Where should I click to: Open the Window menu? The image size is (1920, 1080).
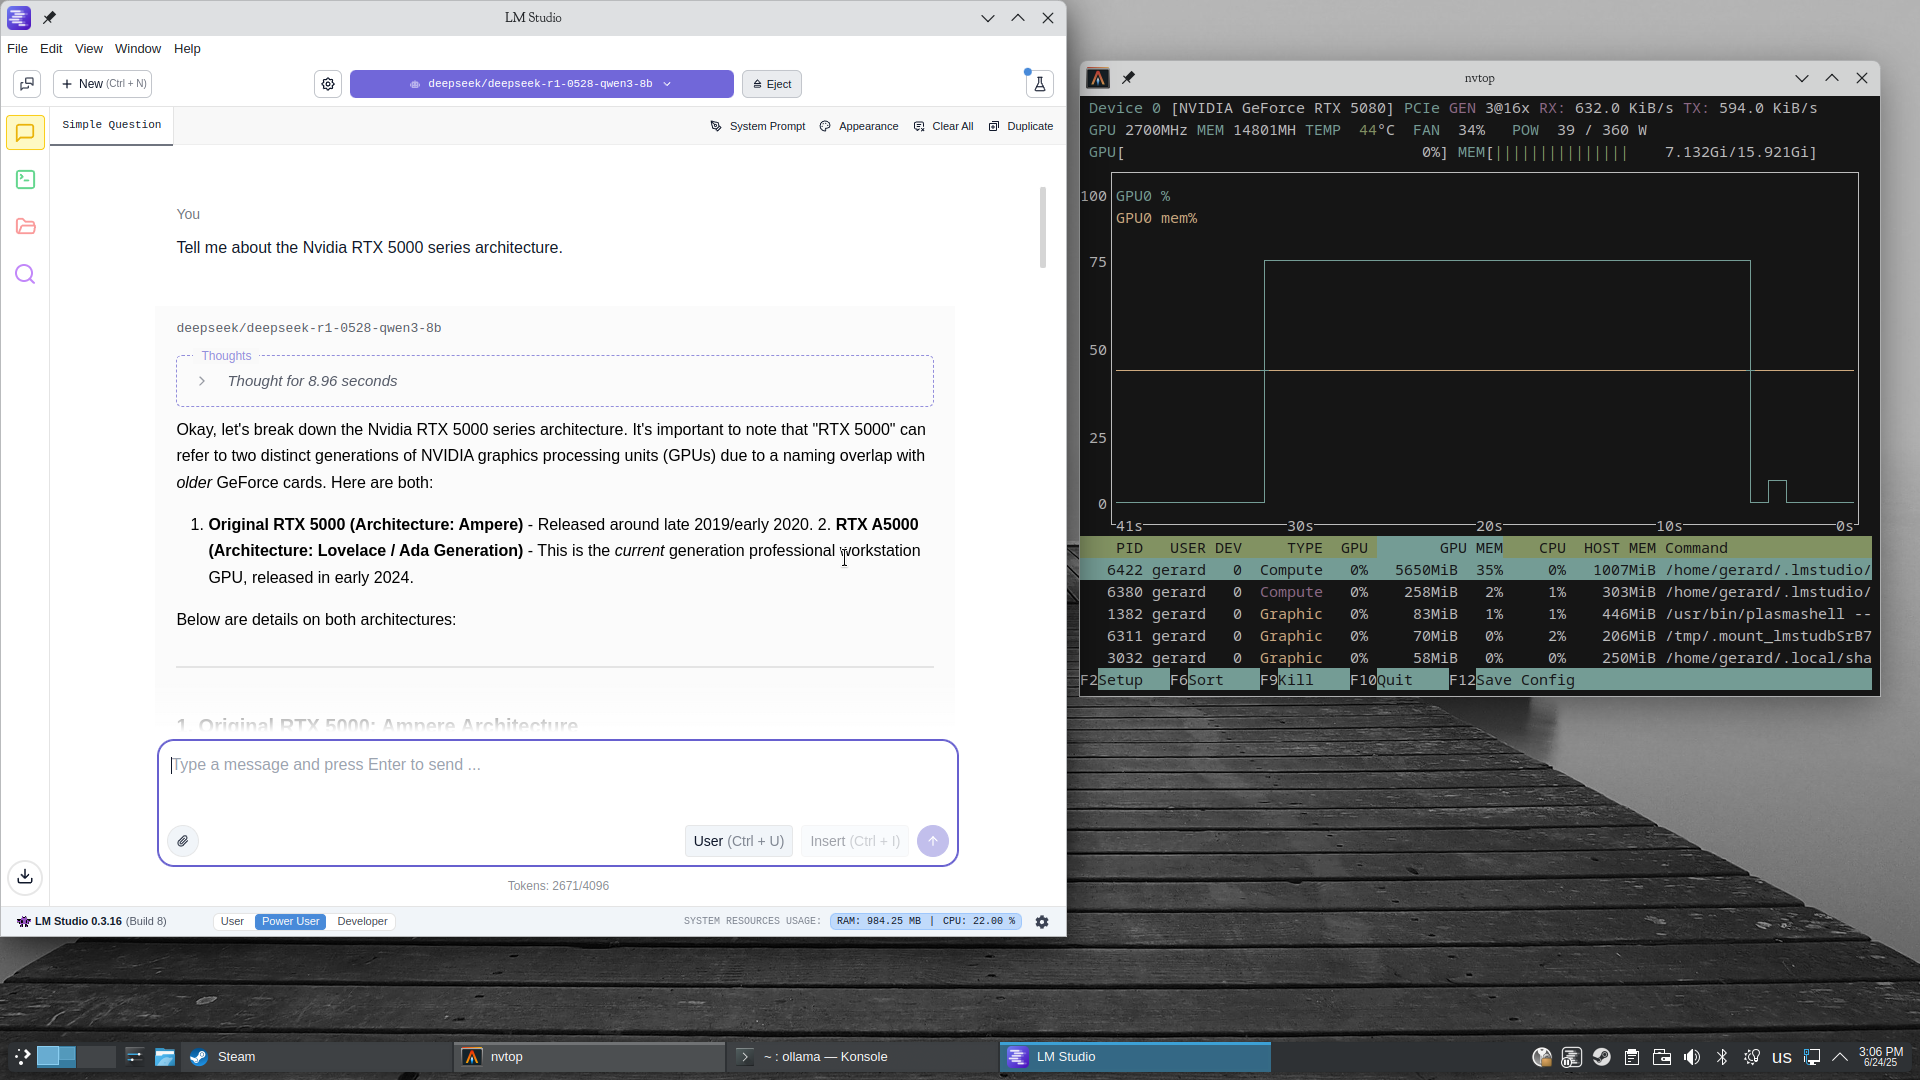138,48
